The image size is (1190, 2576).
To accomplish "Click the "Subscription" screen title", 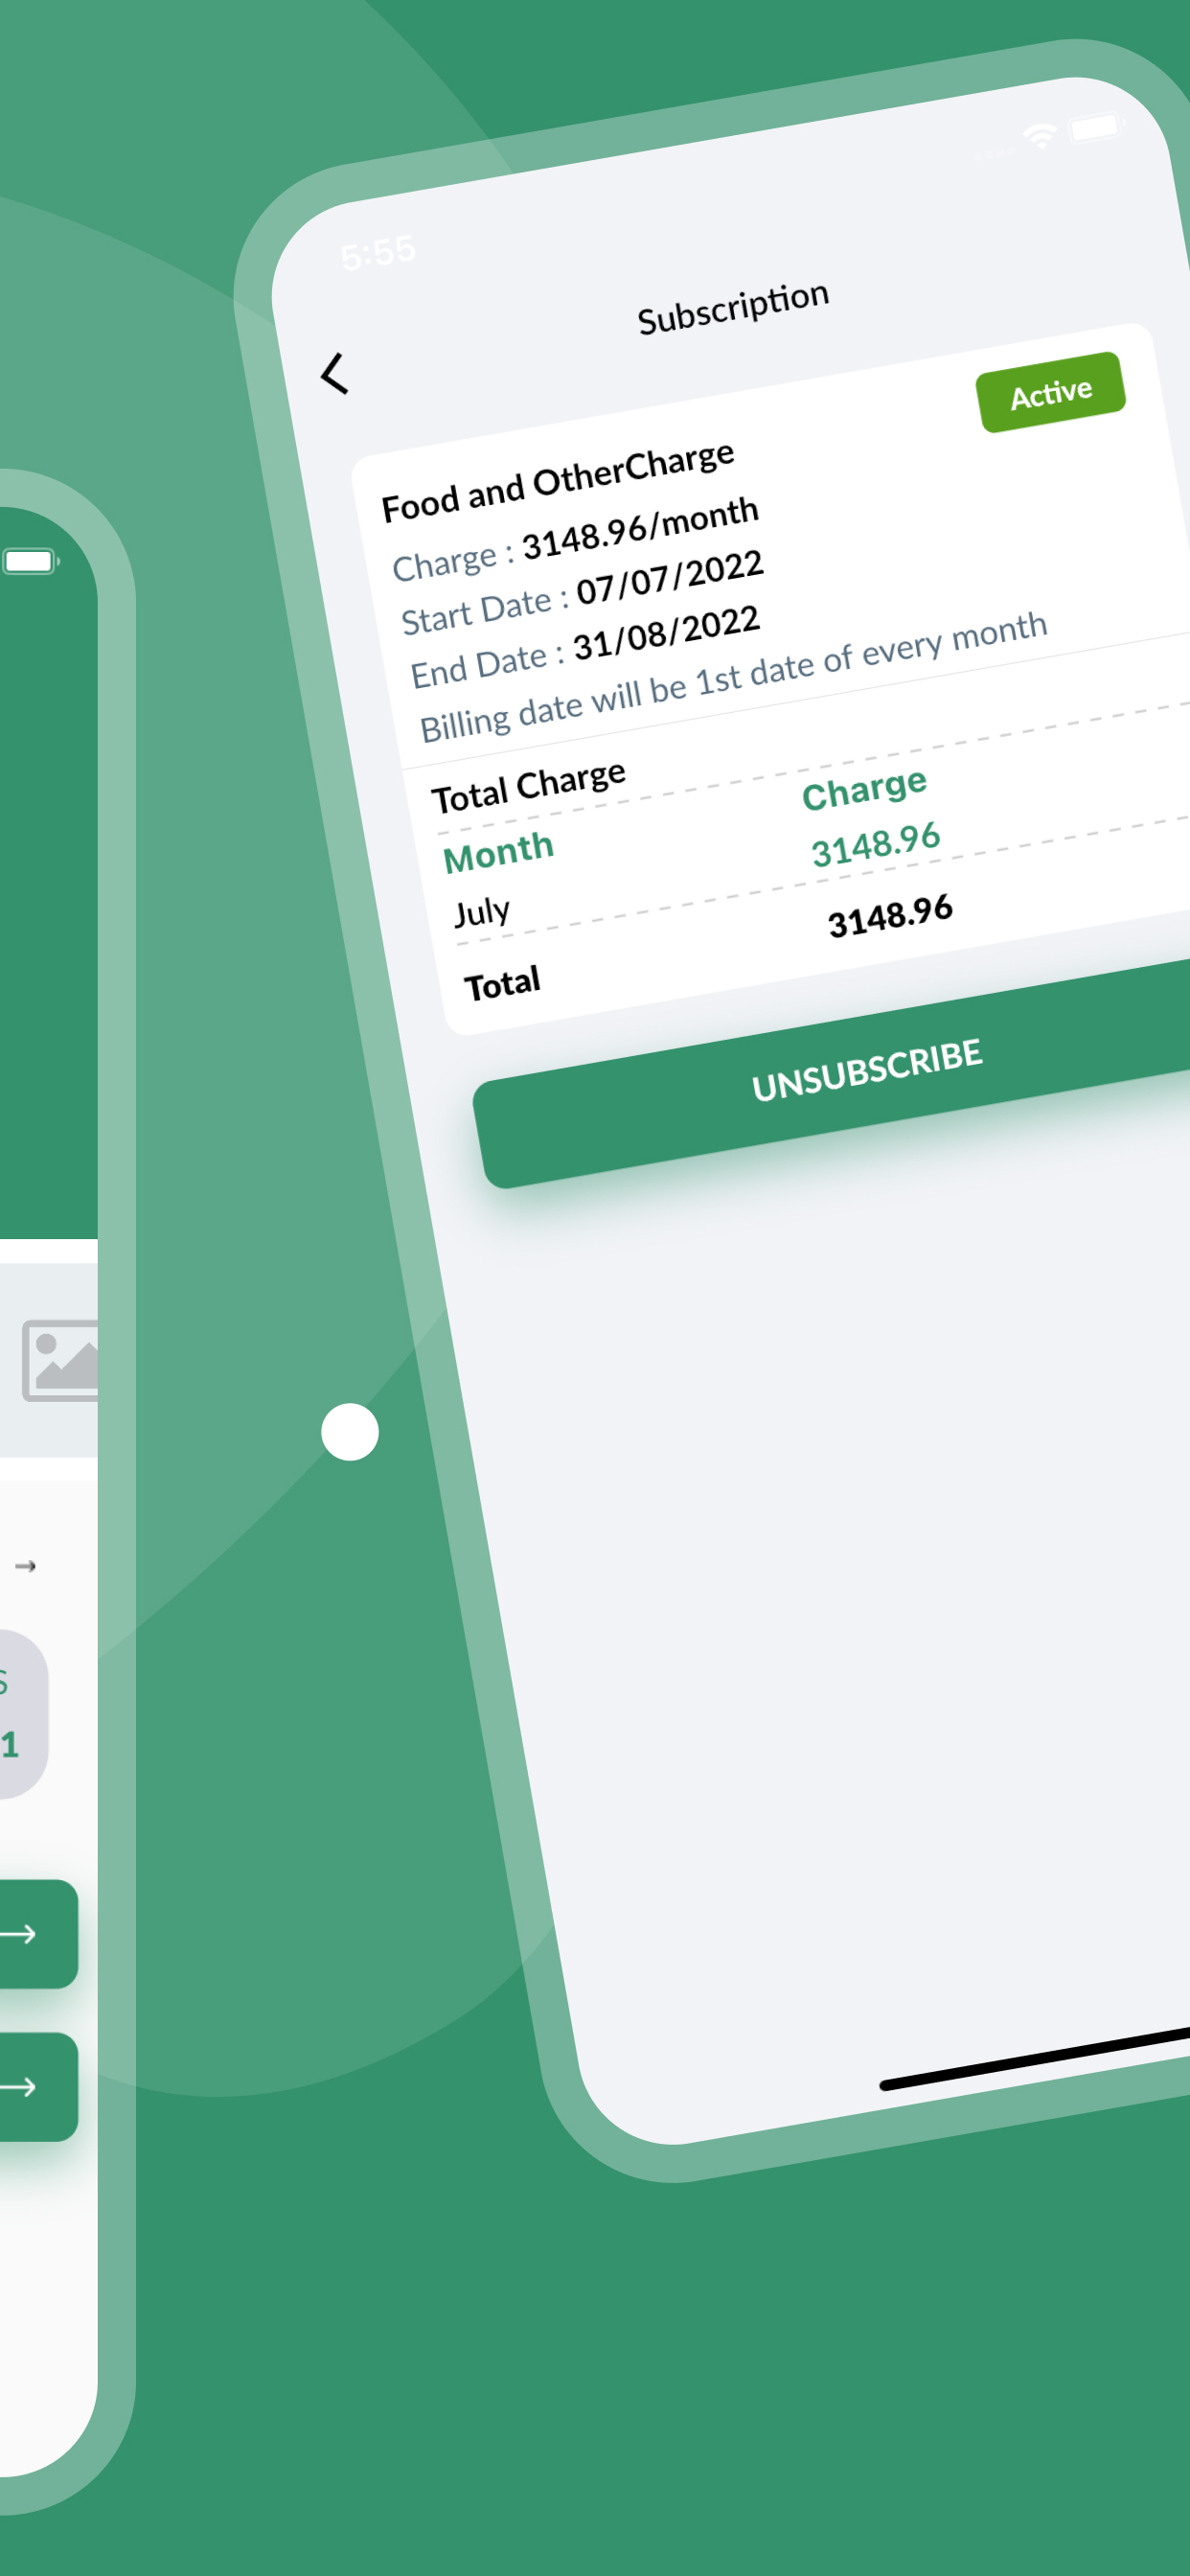I will [734, 307].
